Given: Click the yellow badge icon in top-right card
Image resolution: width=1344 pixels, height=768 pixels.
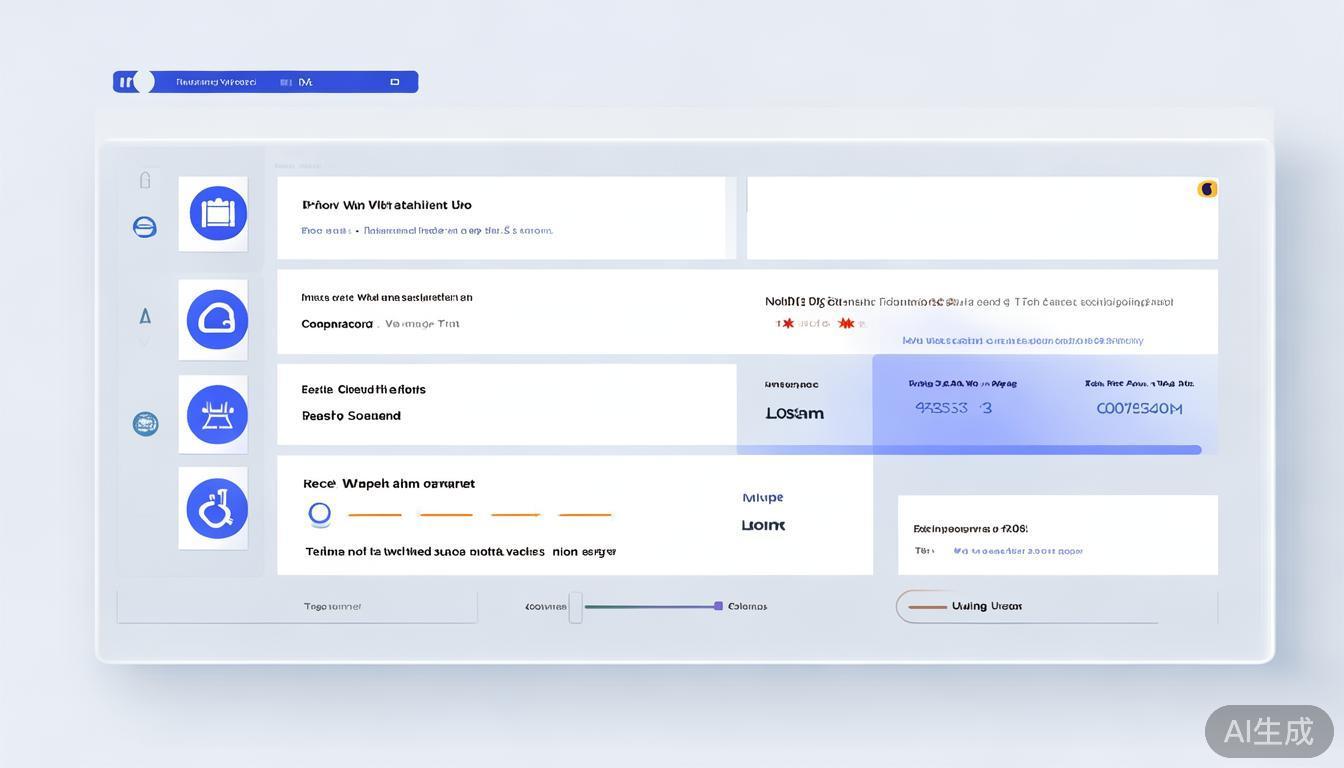Looking at the screenshot, I should (1207, 189).
